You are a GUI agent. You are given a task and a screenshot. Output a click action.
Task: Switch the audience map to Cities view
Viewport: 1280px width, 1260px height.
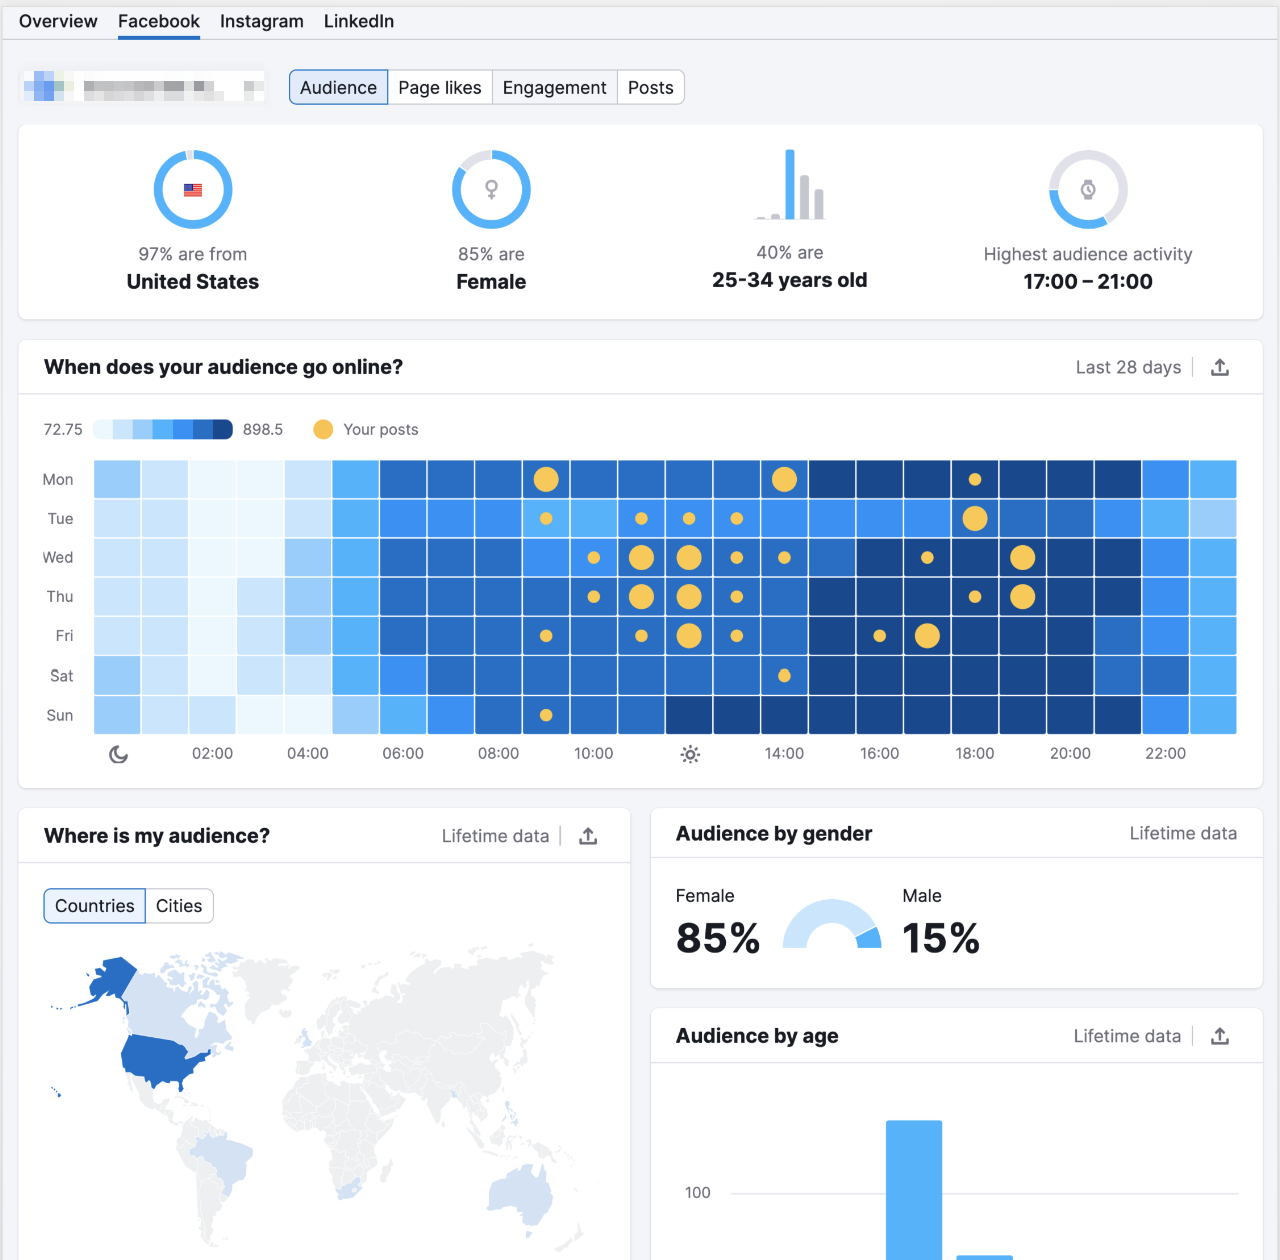179,906
